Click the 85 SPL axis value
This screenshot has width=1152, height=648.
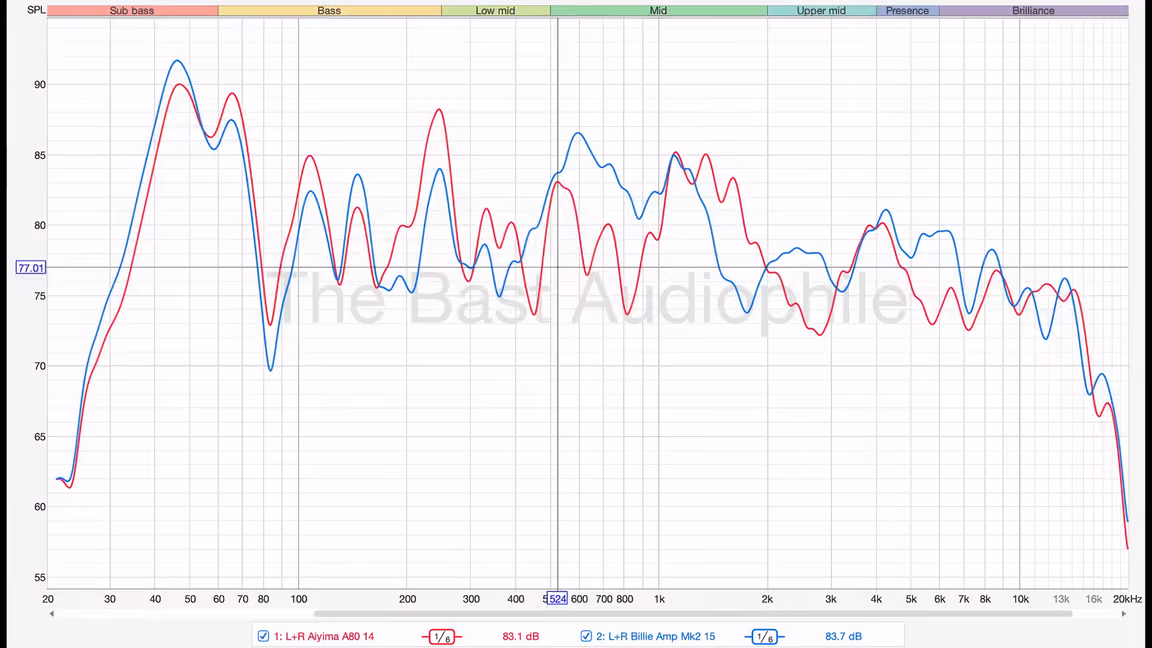pyautogui.click(x=40, y=155)
